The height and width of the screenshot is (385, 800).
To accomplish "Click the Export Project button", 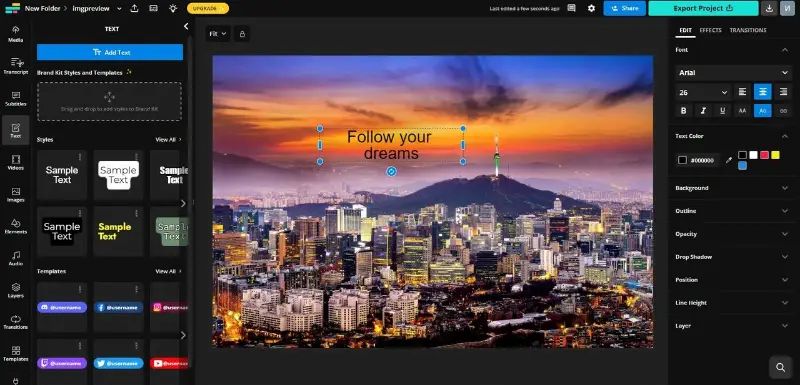I will pos(703,8).
